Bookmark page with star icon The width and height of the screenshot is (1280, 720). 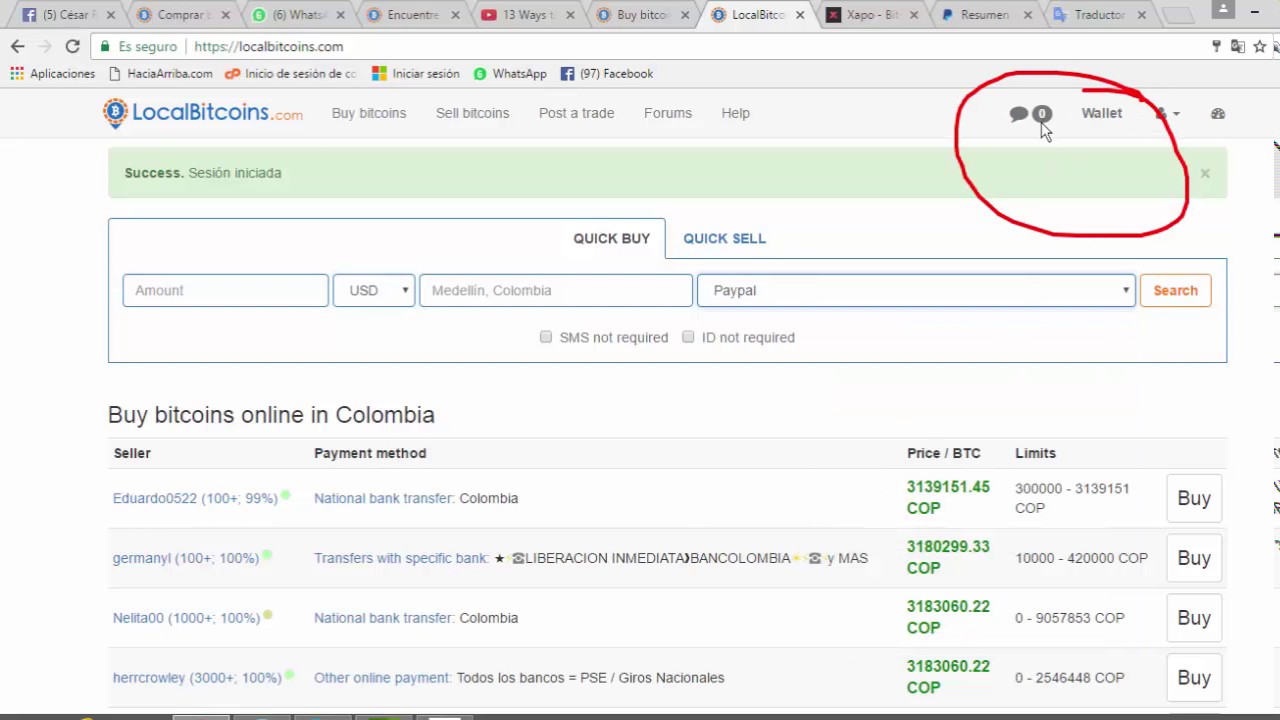click(1259, 47)
